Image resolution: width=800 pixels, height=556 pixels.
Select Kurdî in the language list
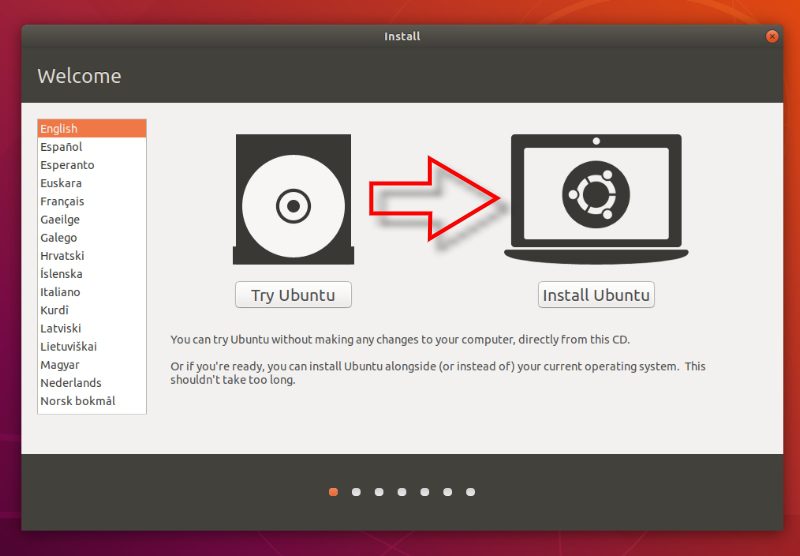click(92, 310)
